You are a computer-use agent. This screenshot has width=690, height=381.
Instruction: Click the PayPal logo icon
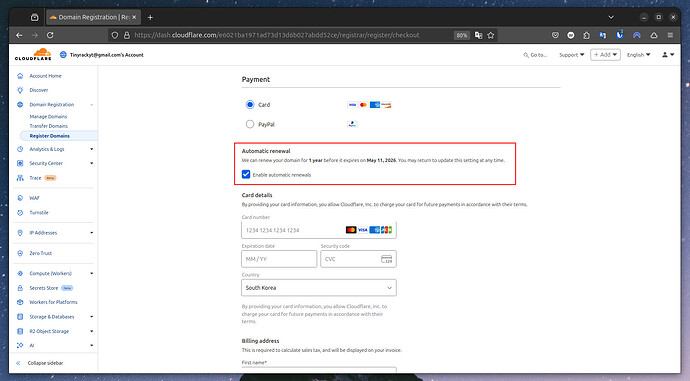tap(352, 124)
